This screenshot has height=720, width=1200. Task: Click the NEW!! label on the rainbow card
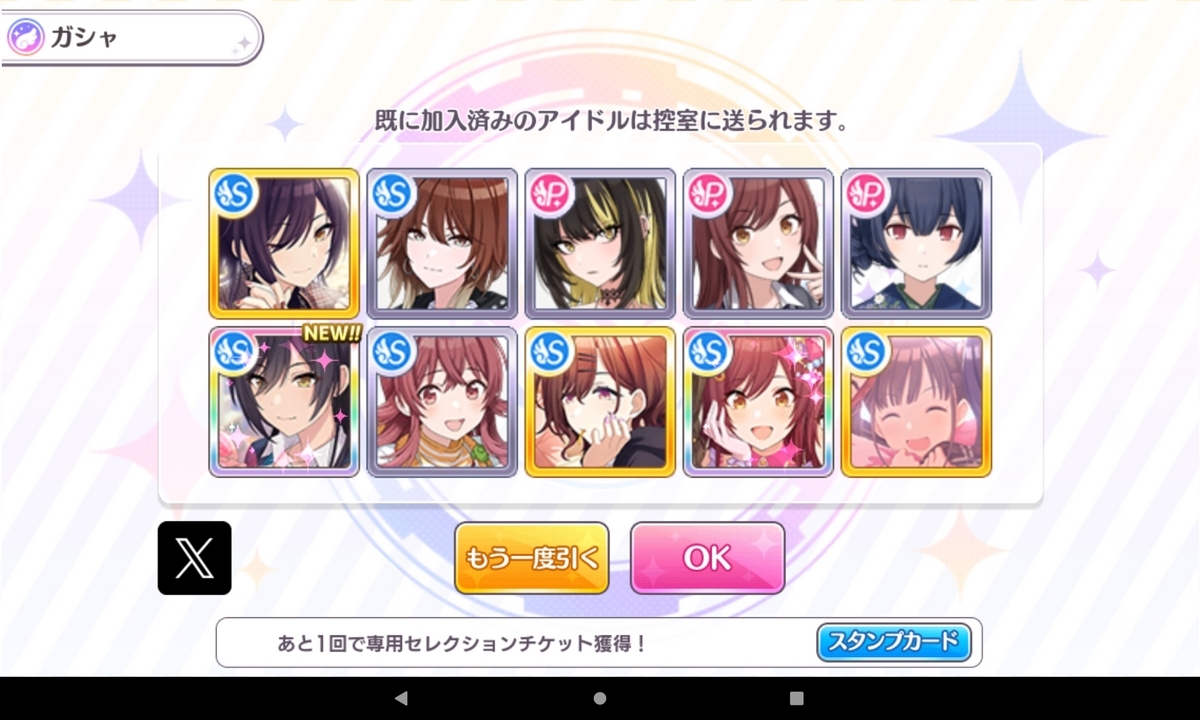coord(331,333)
